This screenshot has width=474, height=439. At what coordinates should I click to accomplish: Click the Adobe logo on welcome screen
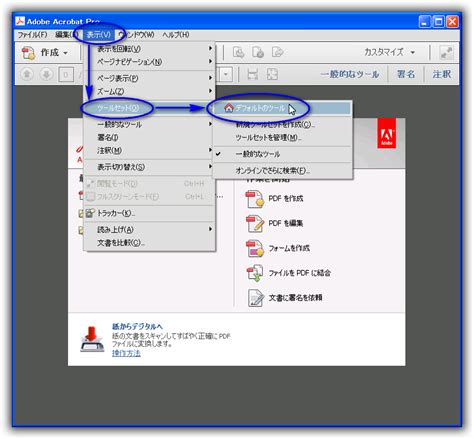387,133
